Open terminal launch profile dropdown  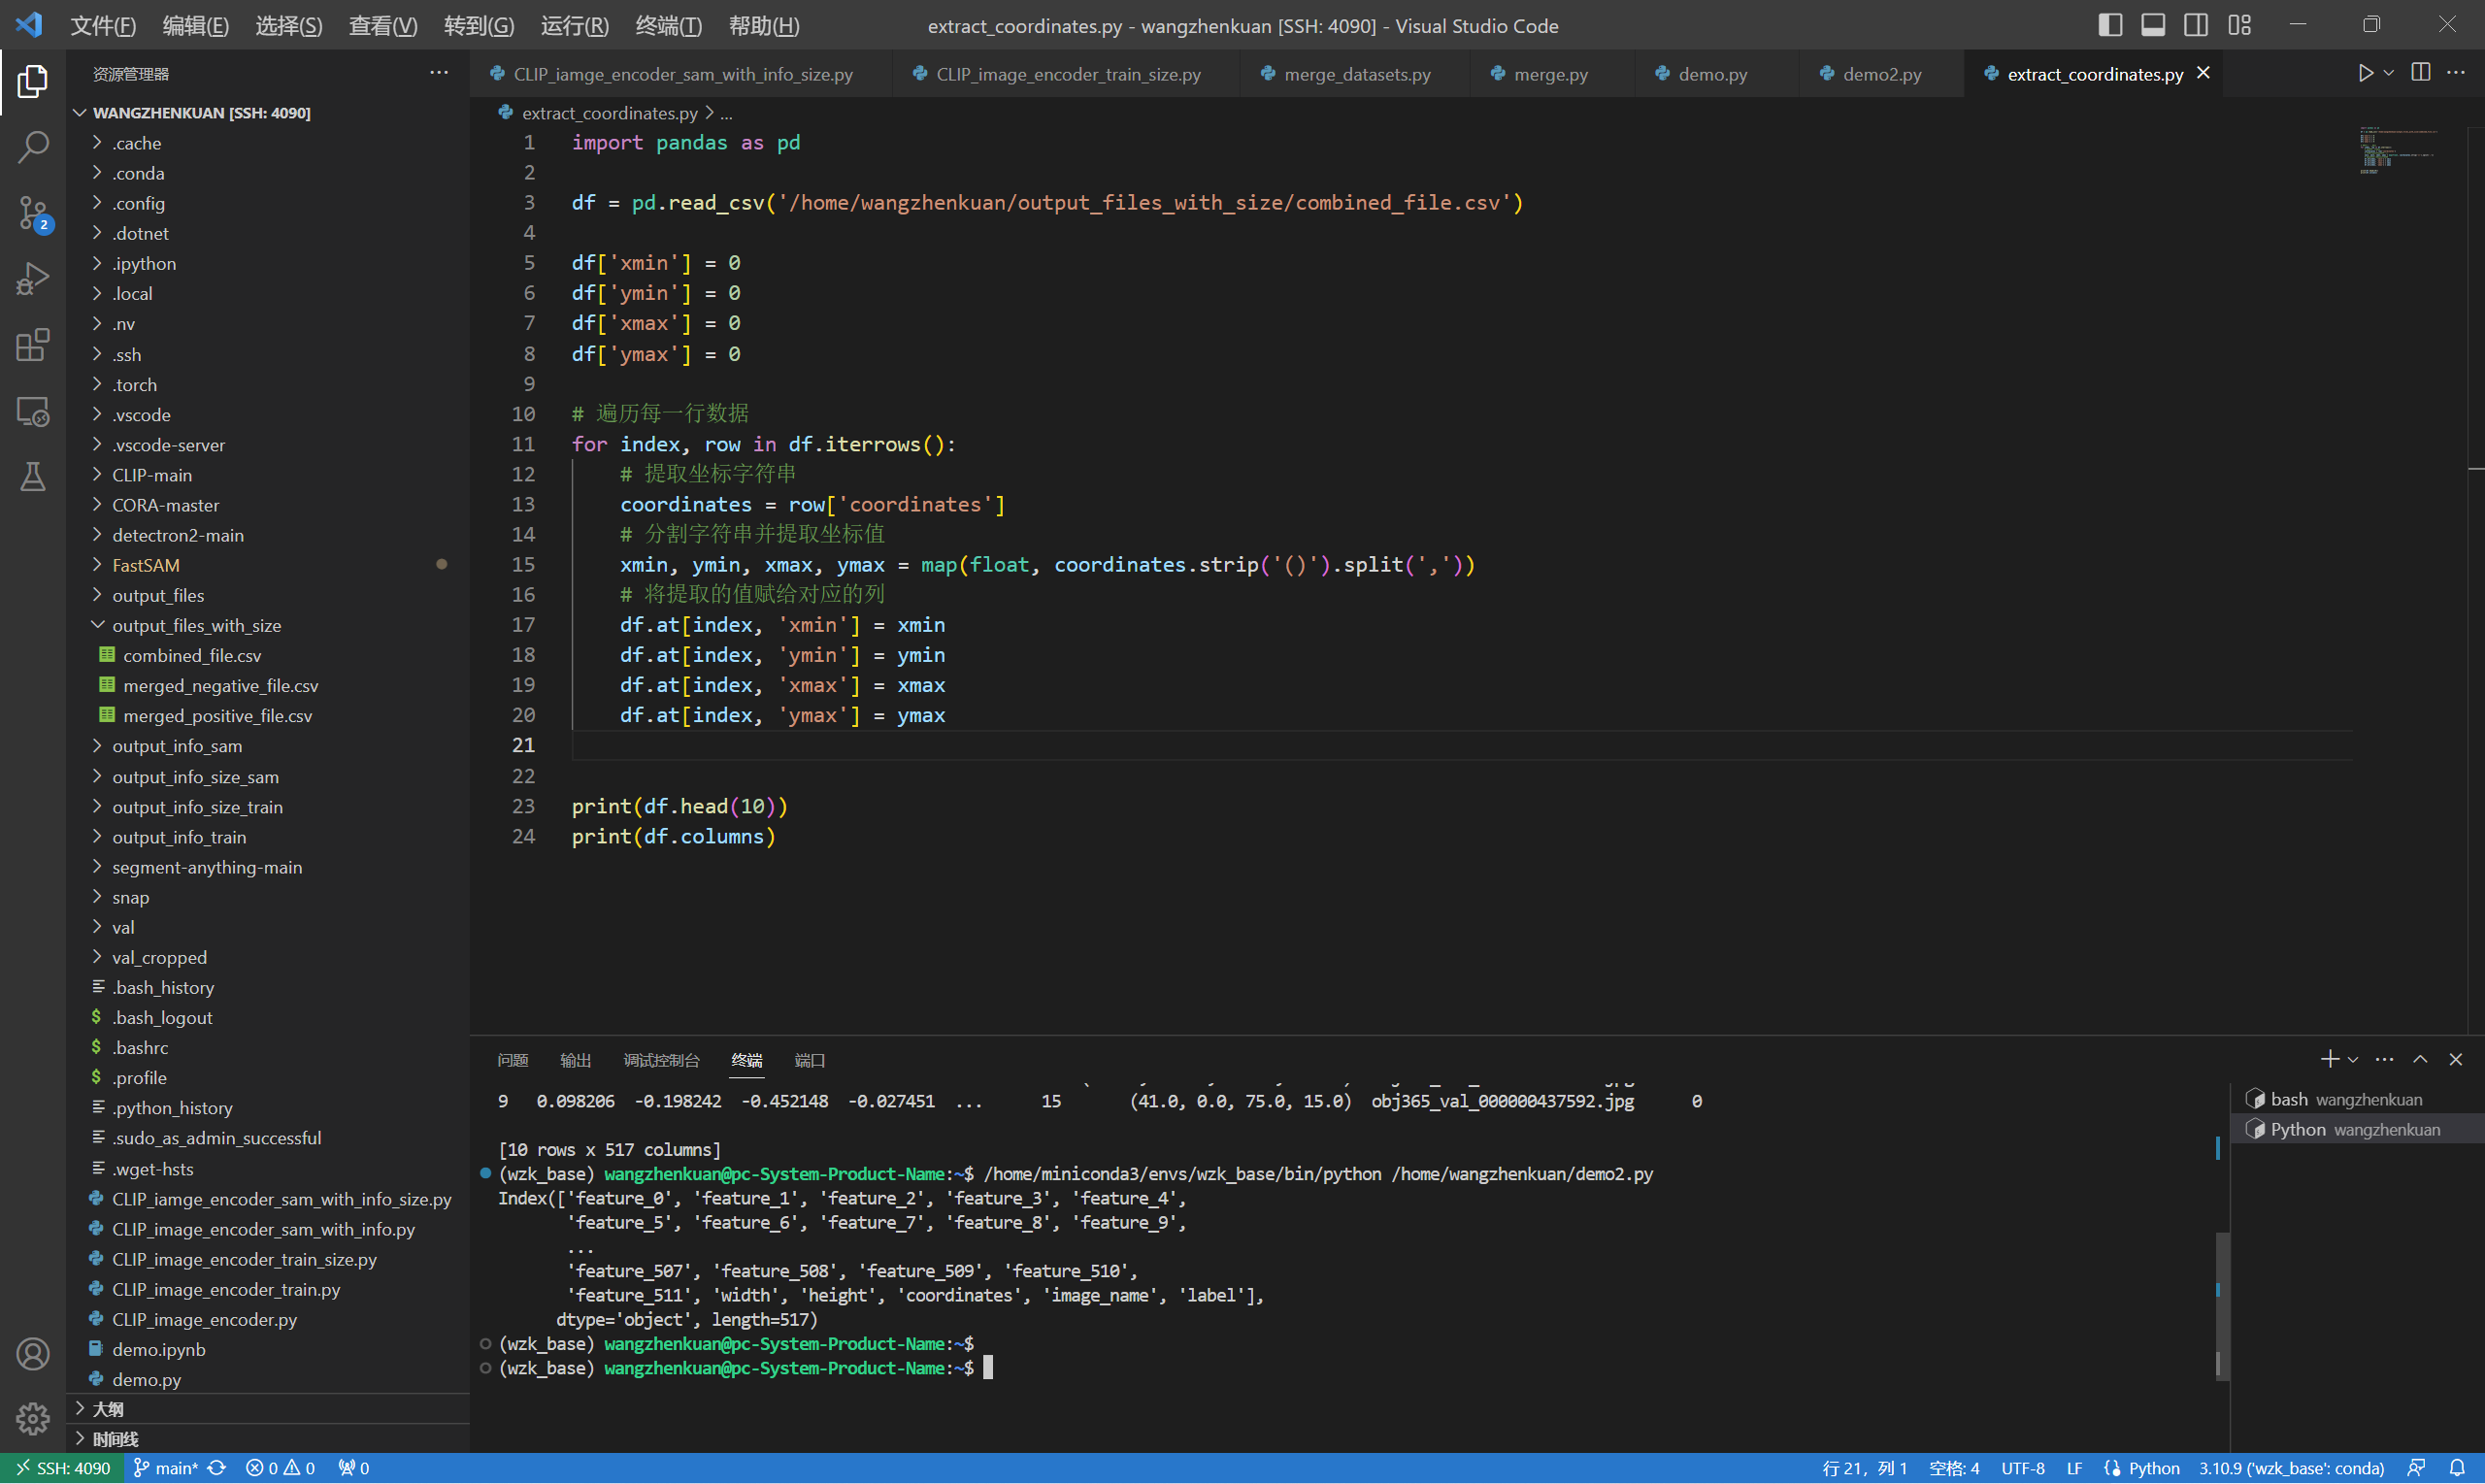pyautogui.click(x=2352, y=1059)
